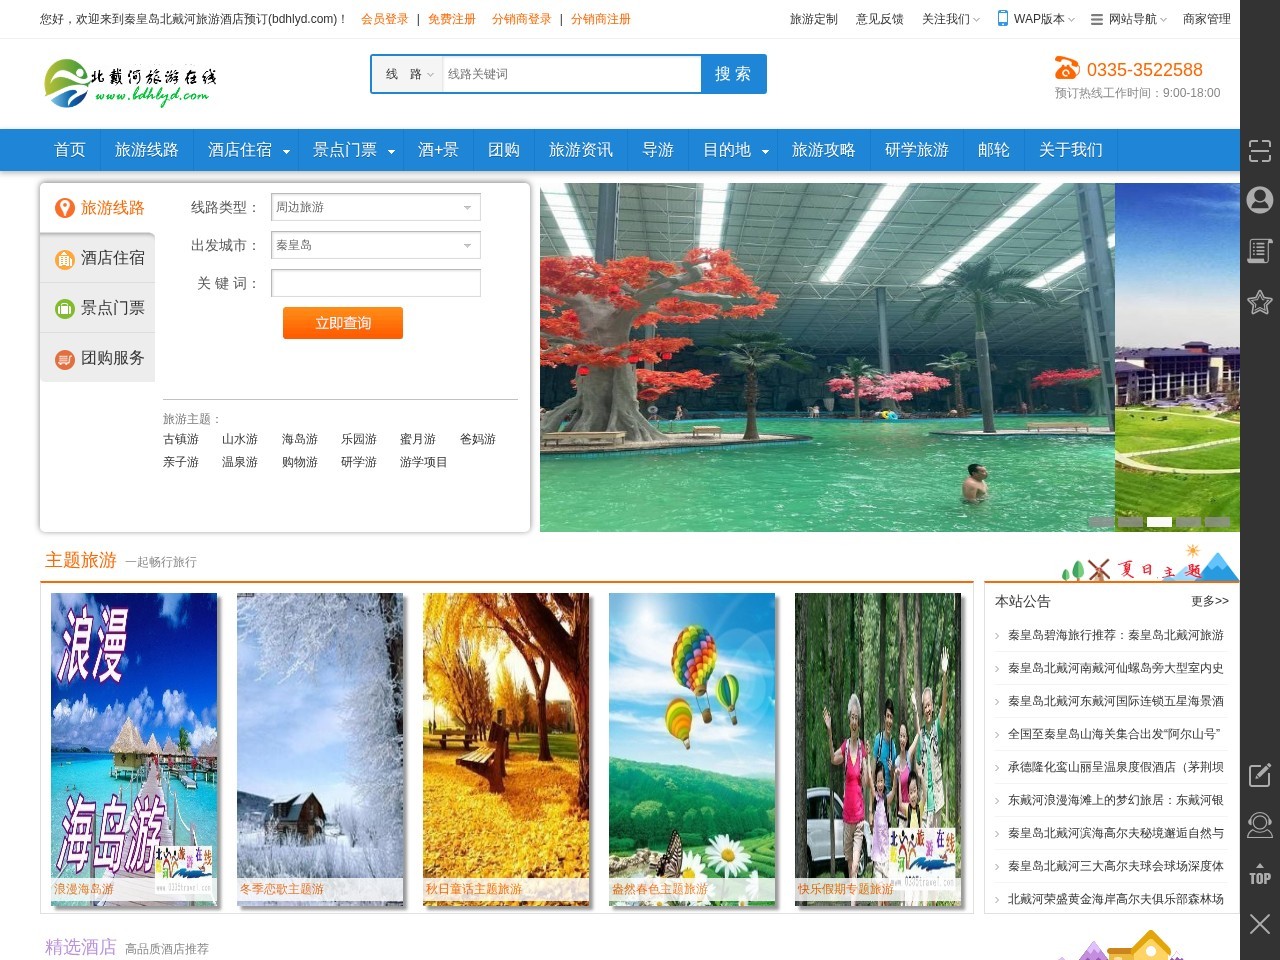Image resolution: width=1280 pixels, height=960 pixels.
Task: Click the order list icon in right sidebar
Action: pyautogui.click(x=1259, y=250)
